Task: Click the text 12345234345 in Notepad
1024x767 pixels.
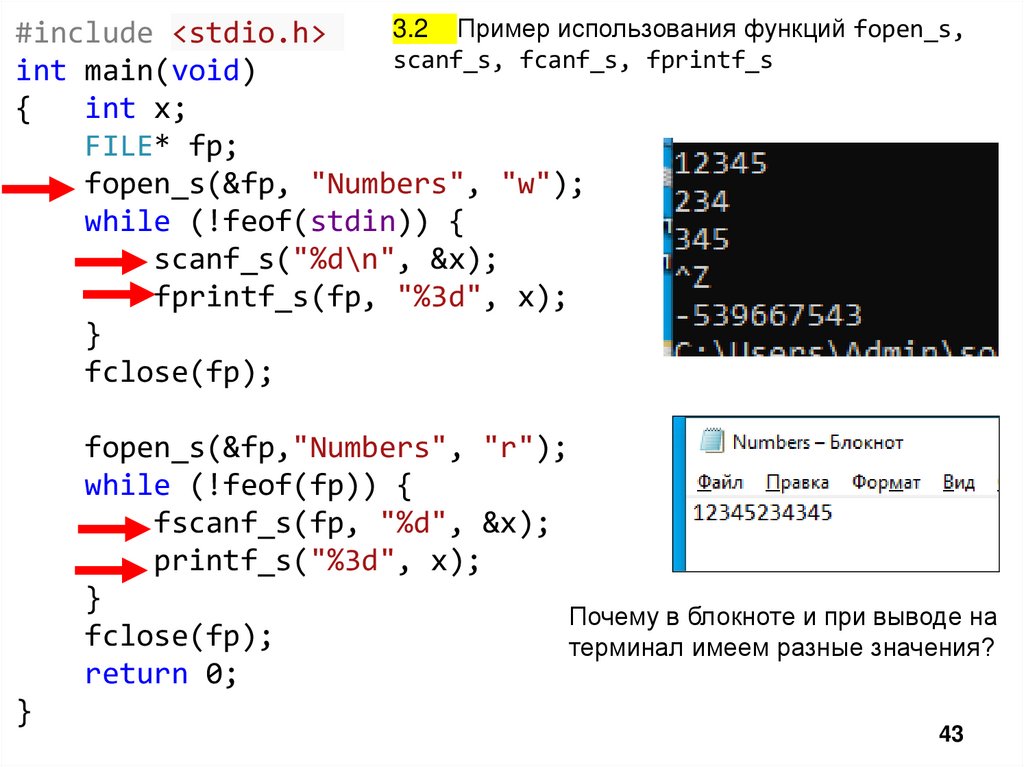Action: tap(762, 512)
